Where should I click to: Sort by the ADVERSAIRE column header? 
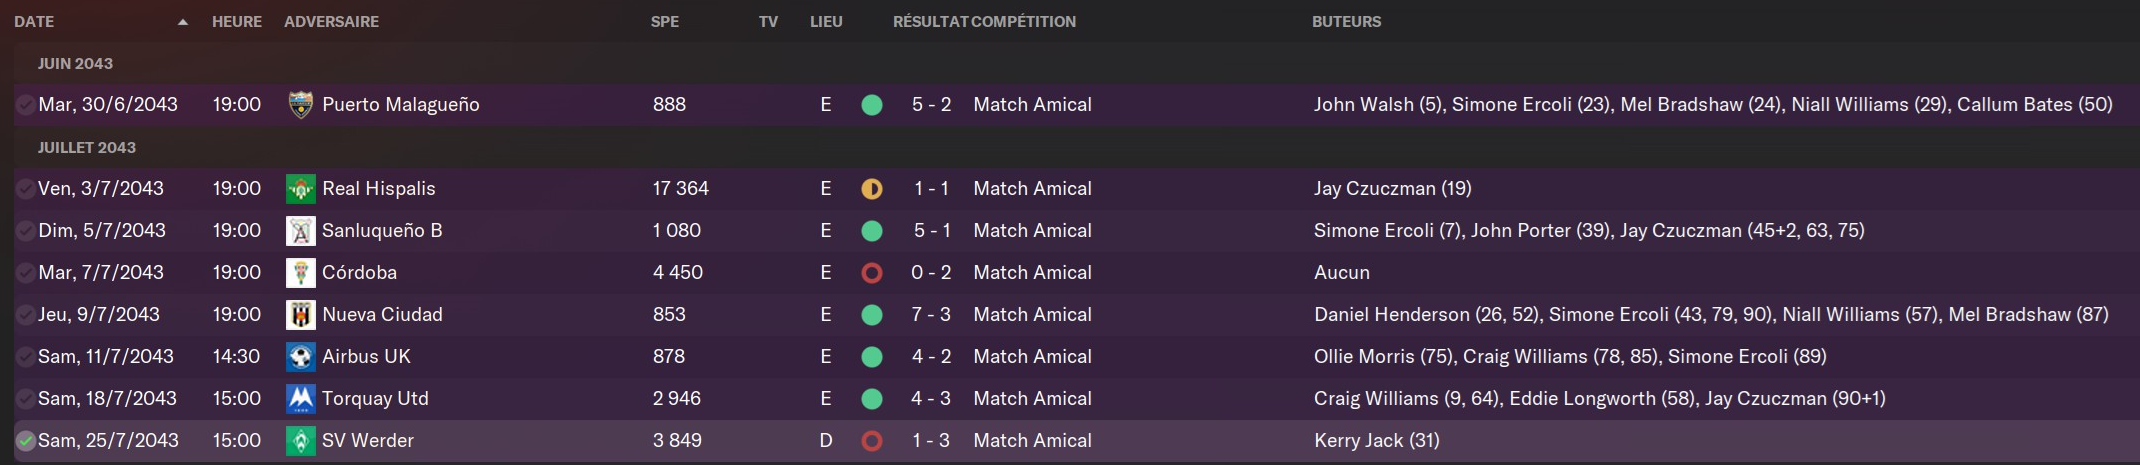click(x=331, y=22)
